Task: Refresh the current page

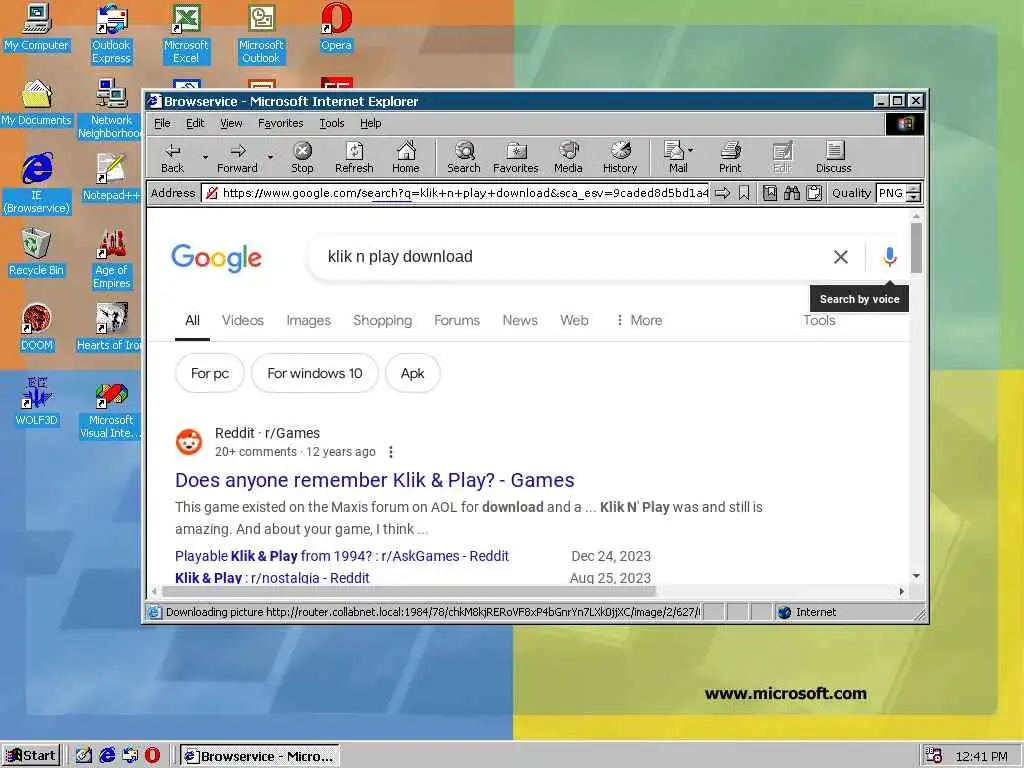Action: point(354,157)
